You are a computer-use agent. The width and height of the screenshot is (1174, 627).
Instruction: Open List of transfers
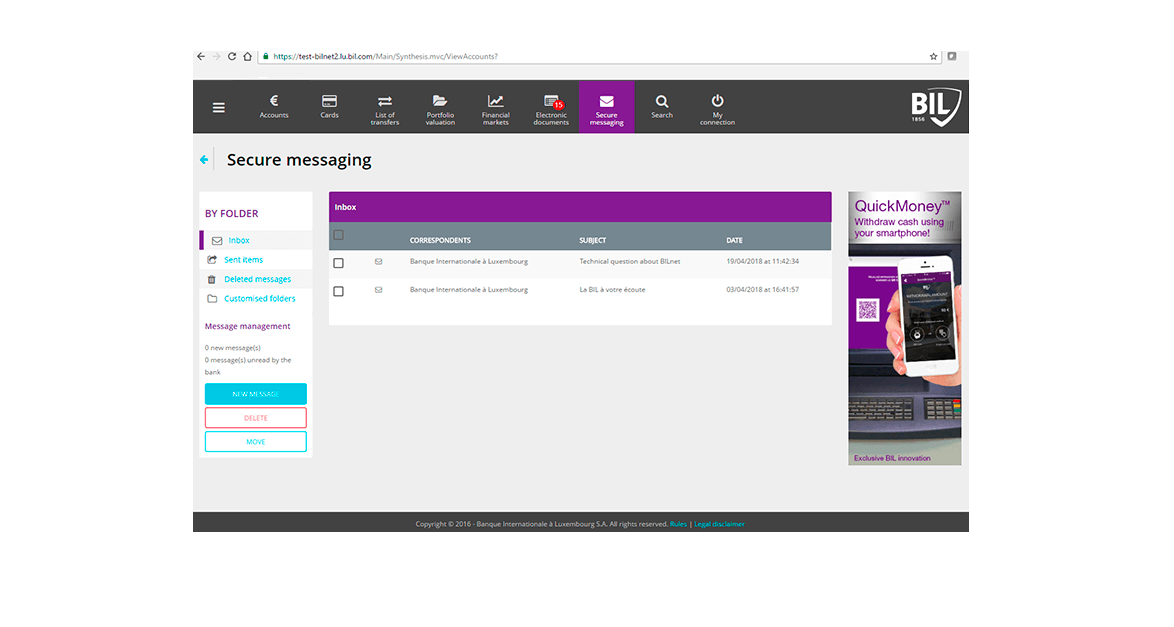(x=385, y=109)
